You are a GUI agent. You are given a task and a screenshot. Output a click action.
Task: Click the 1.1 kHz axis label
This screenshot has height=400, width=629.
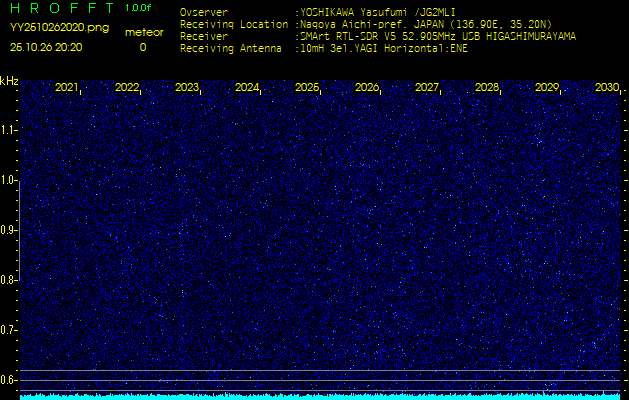tap(9, 130)
